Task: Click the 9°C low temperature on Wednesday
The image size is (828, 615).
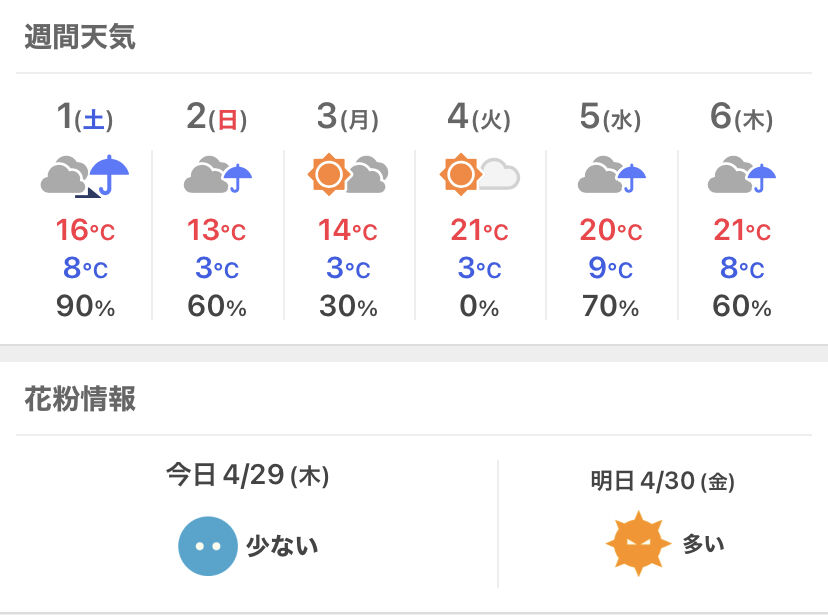Action: (610, 268)
